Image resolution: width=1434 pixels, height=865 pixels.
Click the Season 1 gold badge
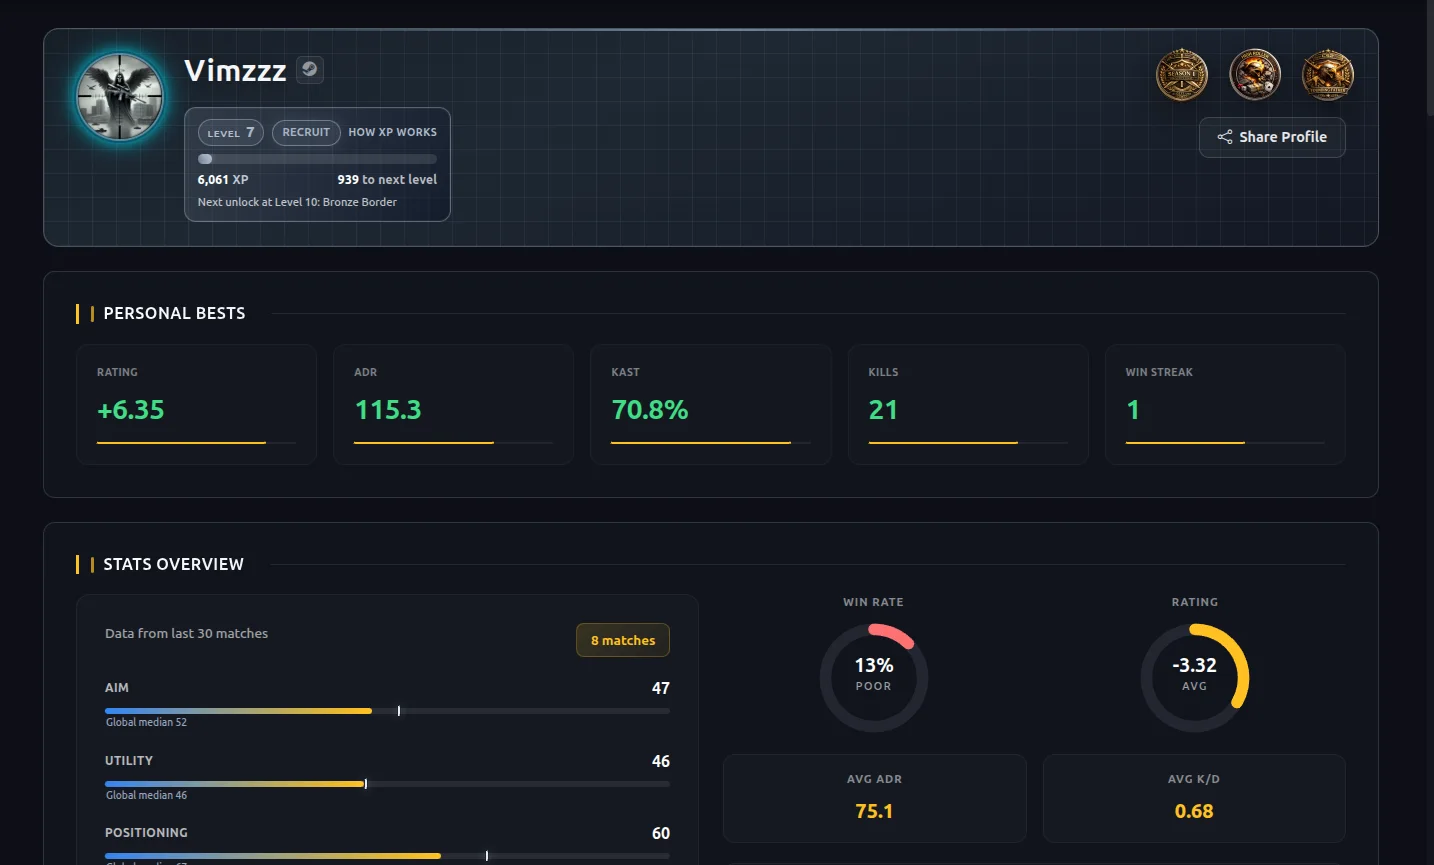[1181, 75]
